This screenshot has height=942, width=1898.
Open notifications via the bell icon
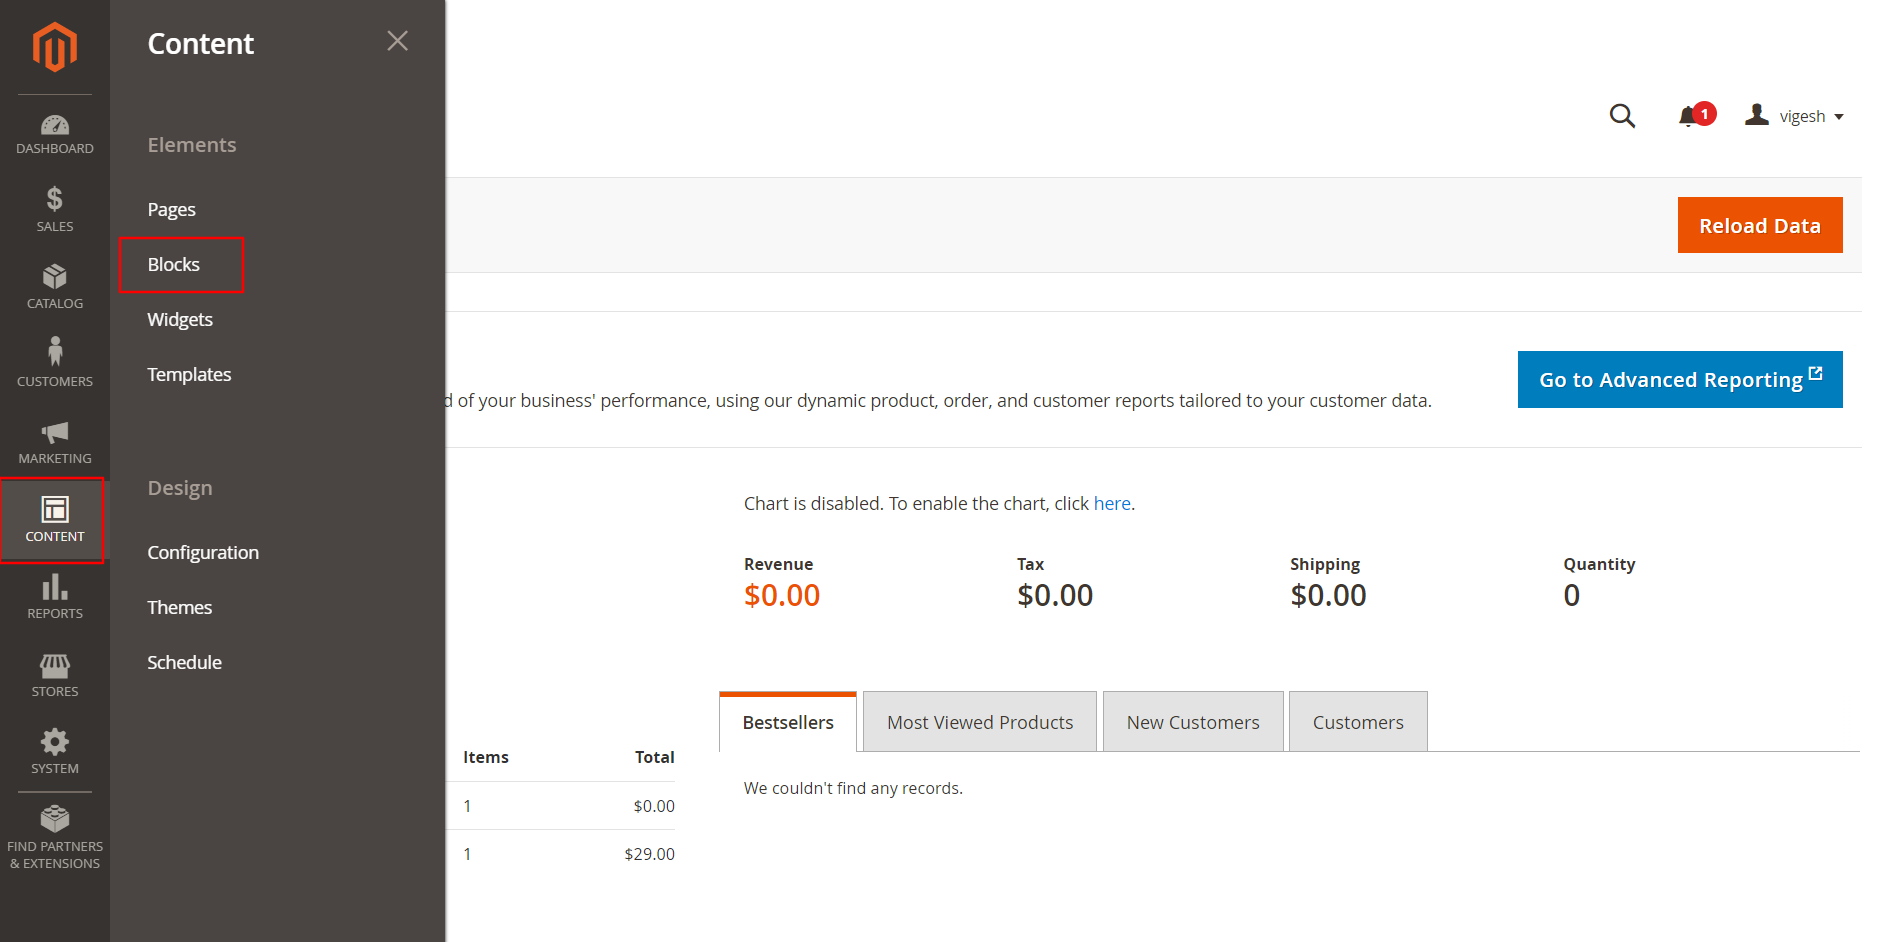(x=1690, y=116)
